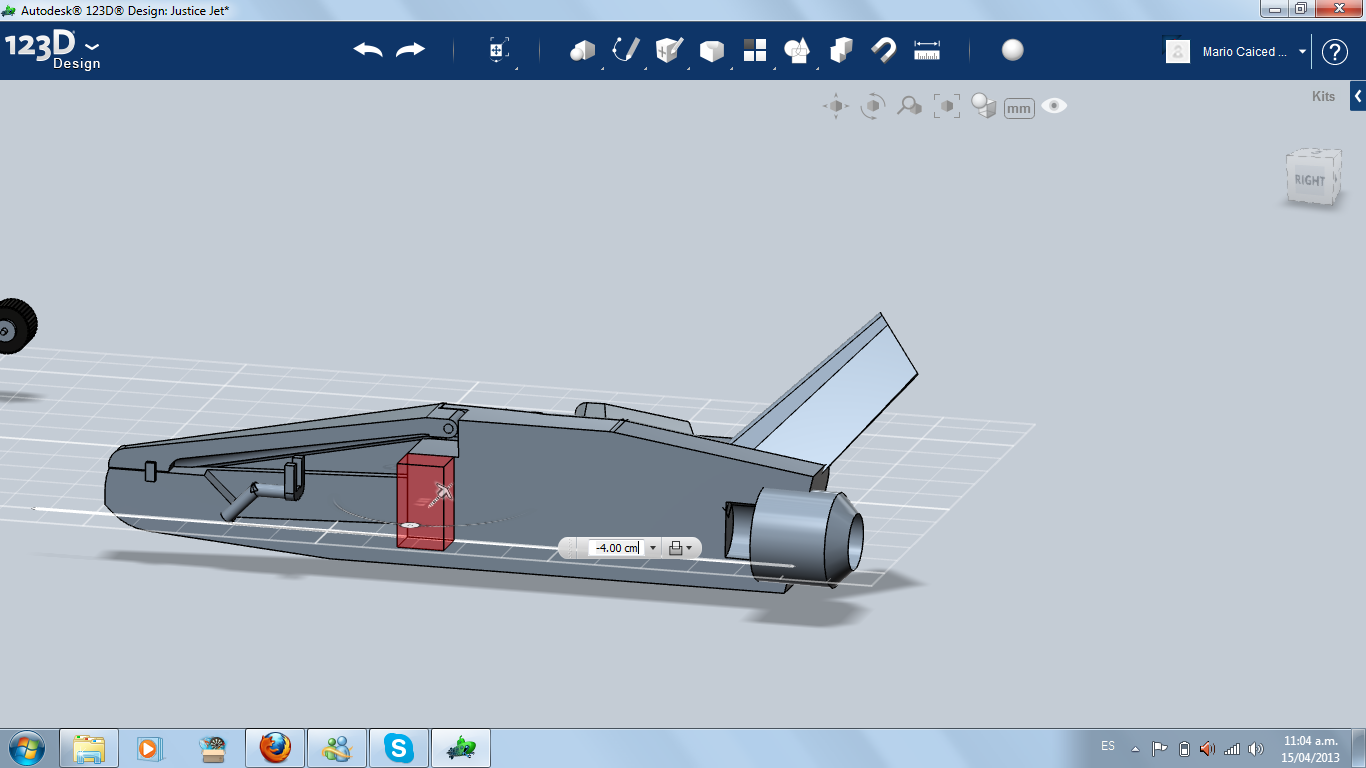Open the Transform tool menu
The width and height of the screenshot is (1366, 768).
pos(499,50)
